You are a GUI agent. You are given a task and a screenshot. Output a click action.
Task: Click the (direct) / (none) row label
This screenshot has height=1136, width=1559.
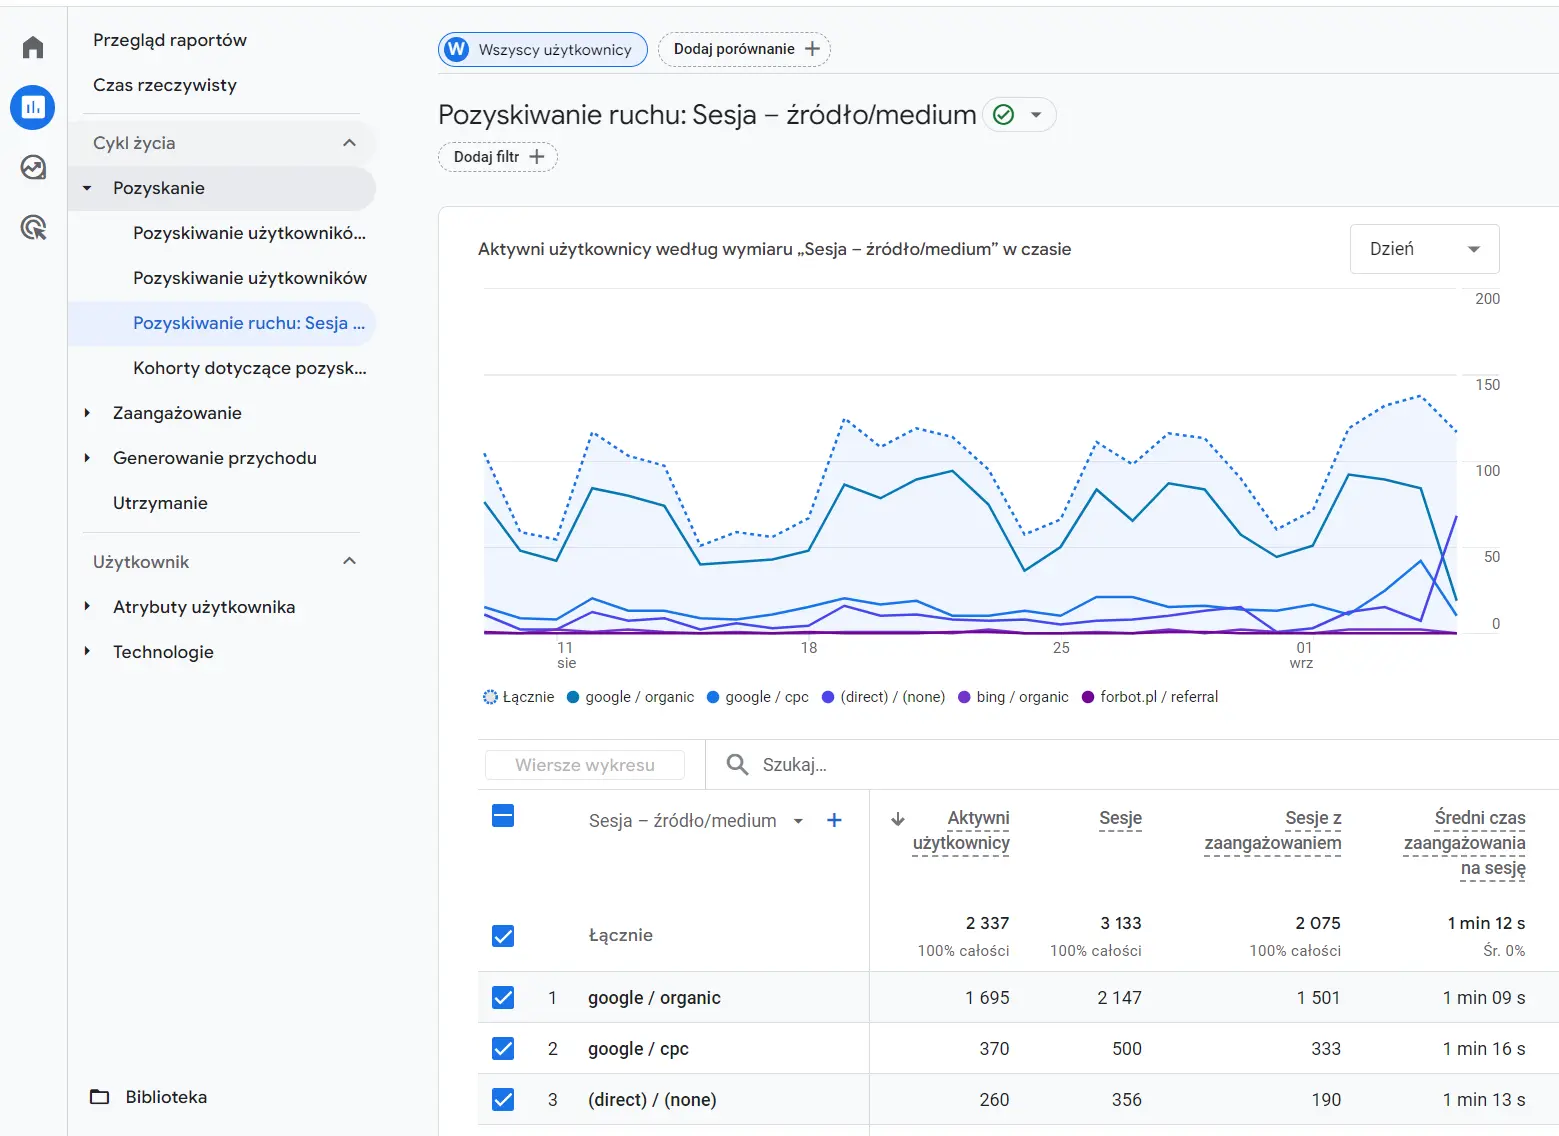[x=652, y=1100]
